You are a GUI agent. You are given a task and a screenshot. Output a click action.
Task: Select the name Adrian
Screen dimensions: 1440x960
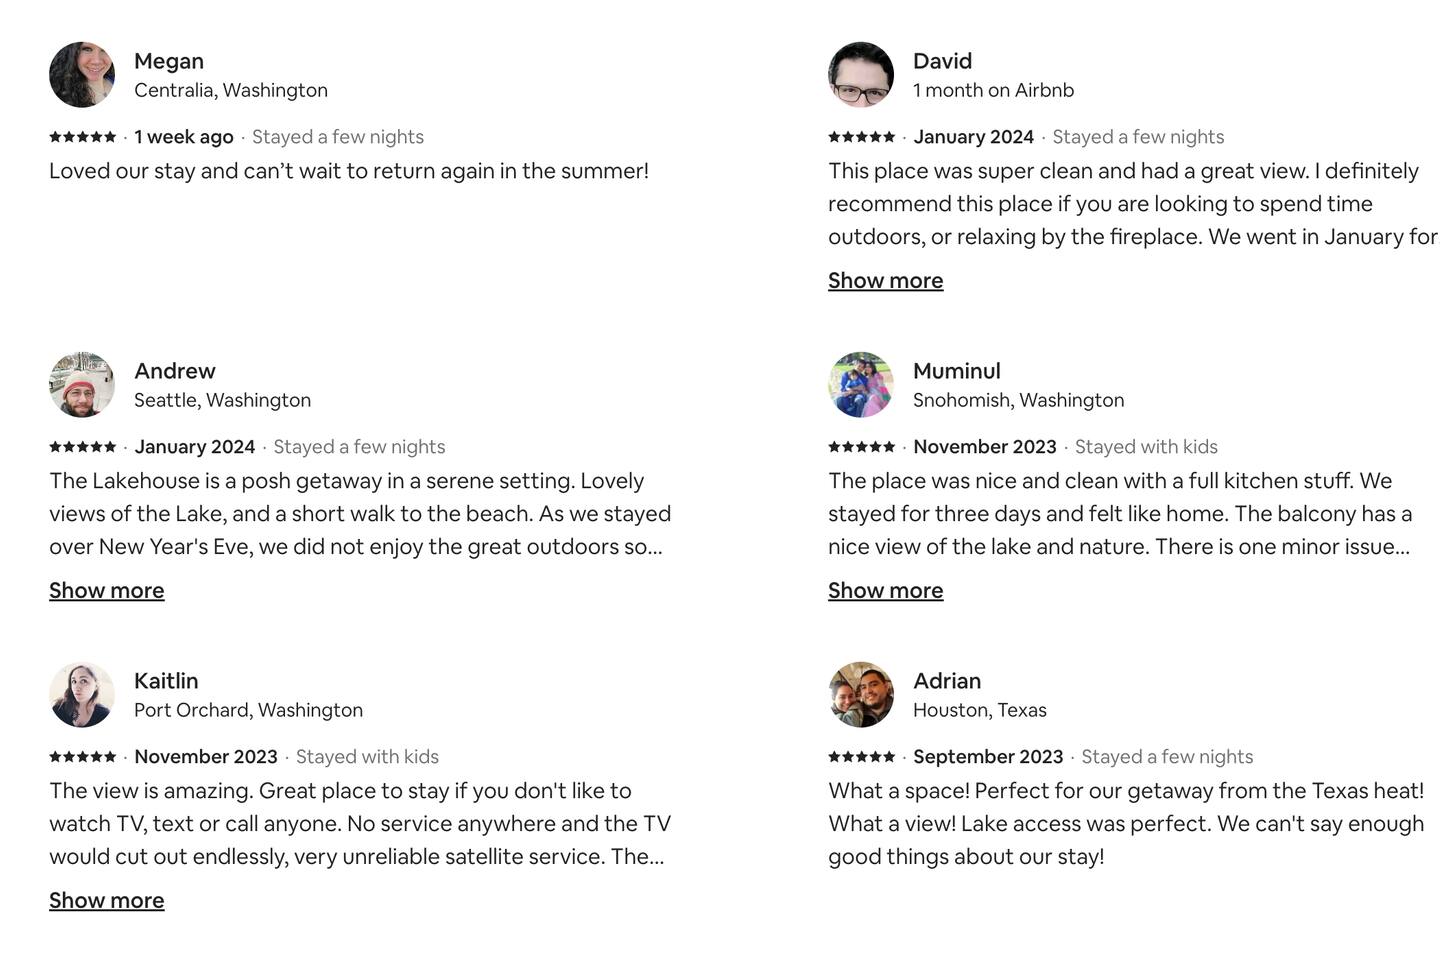coord(946,682)
